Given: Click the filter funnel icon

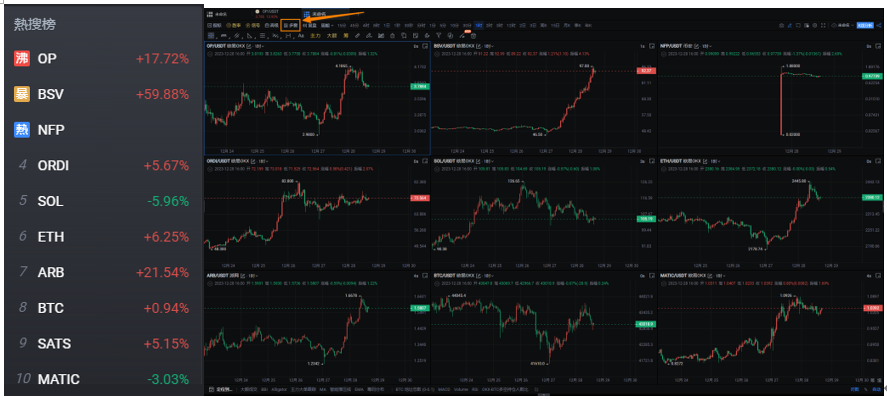Looking at the screenshot, I should (438, 36).
